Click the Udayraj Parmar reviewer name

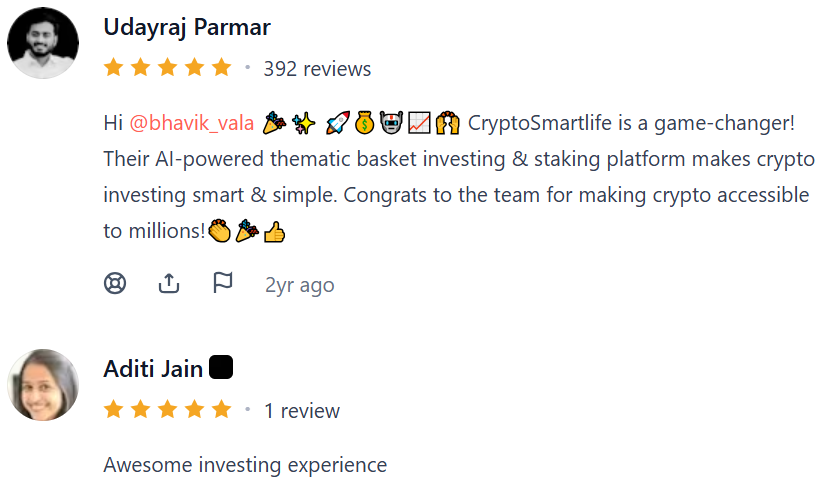187,27
